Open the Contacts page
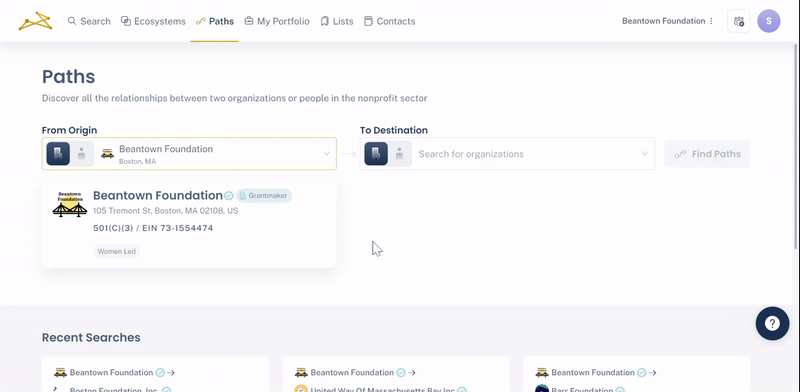 389,21
